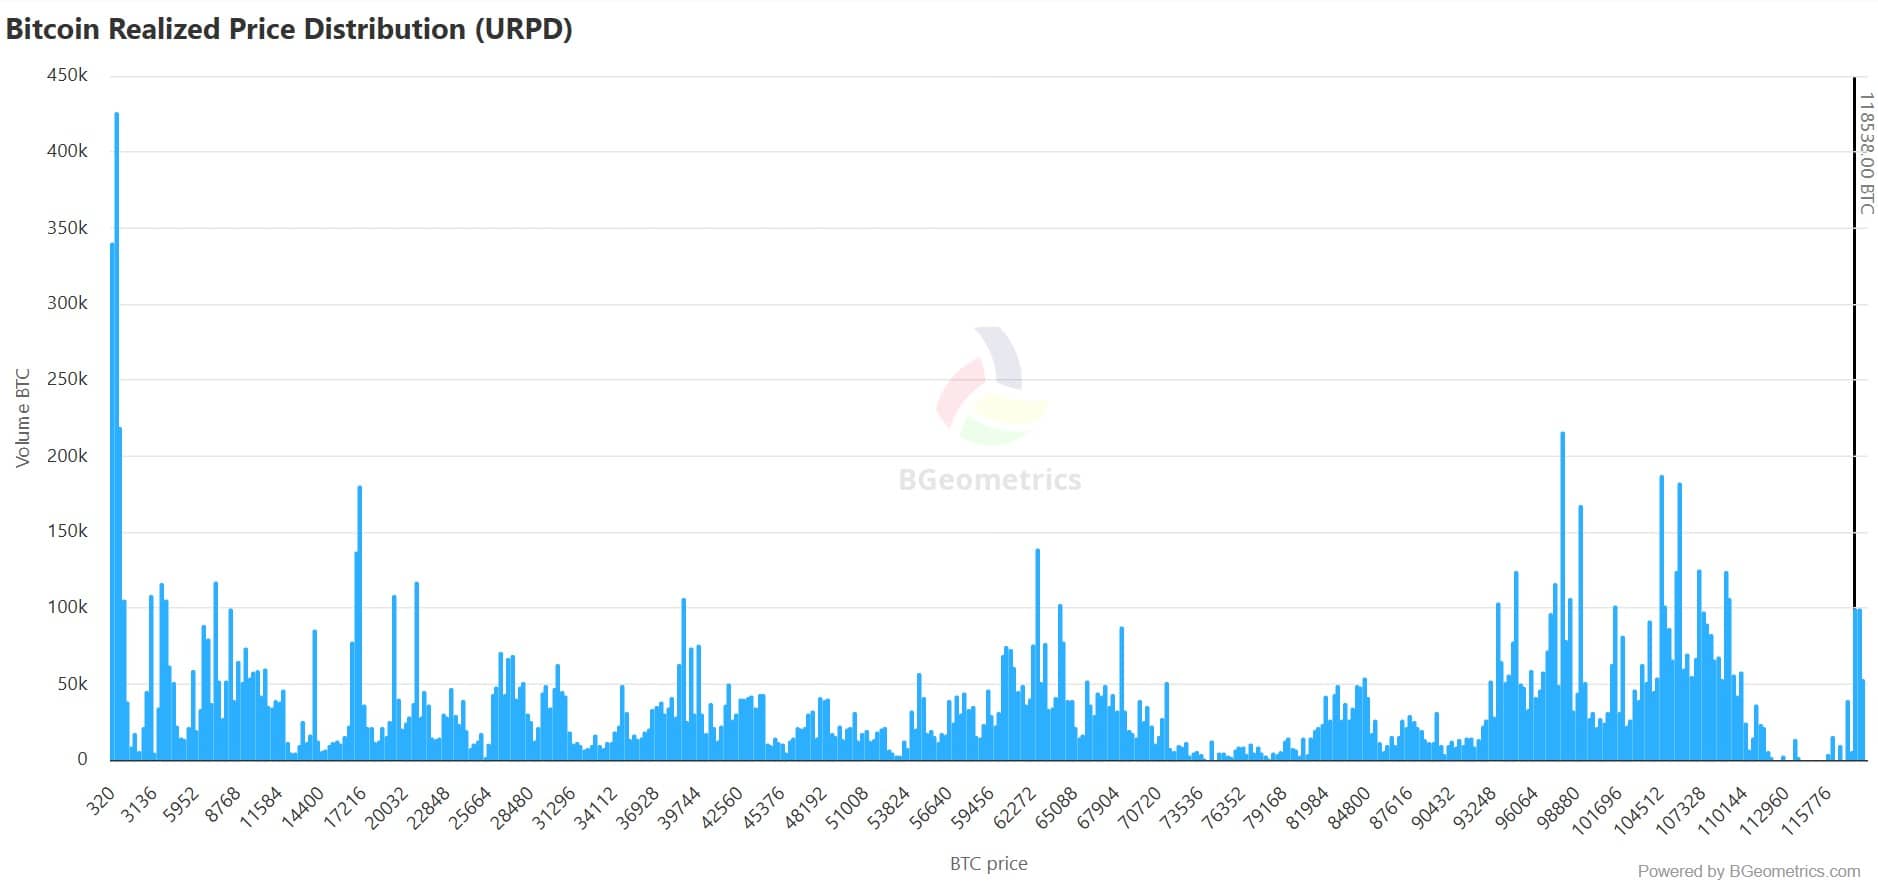This screenshot has width=1878, height=883.
Task: Click the x-axis label 73536
Action: [1181, 808]
